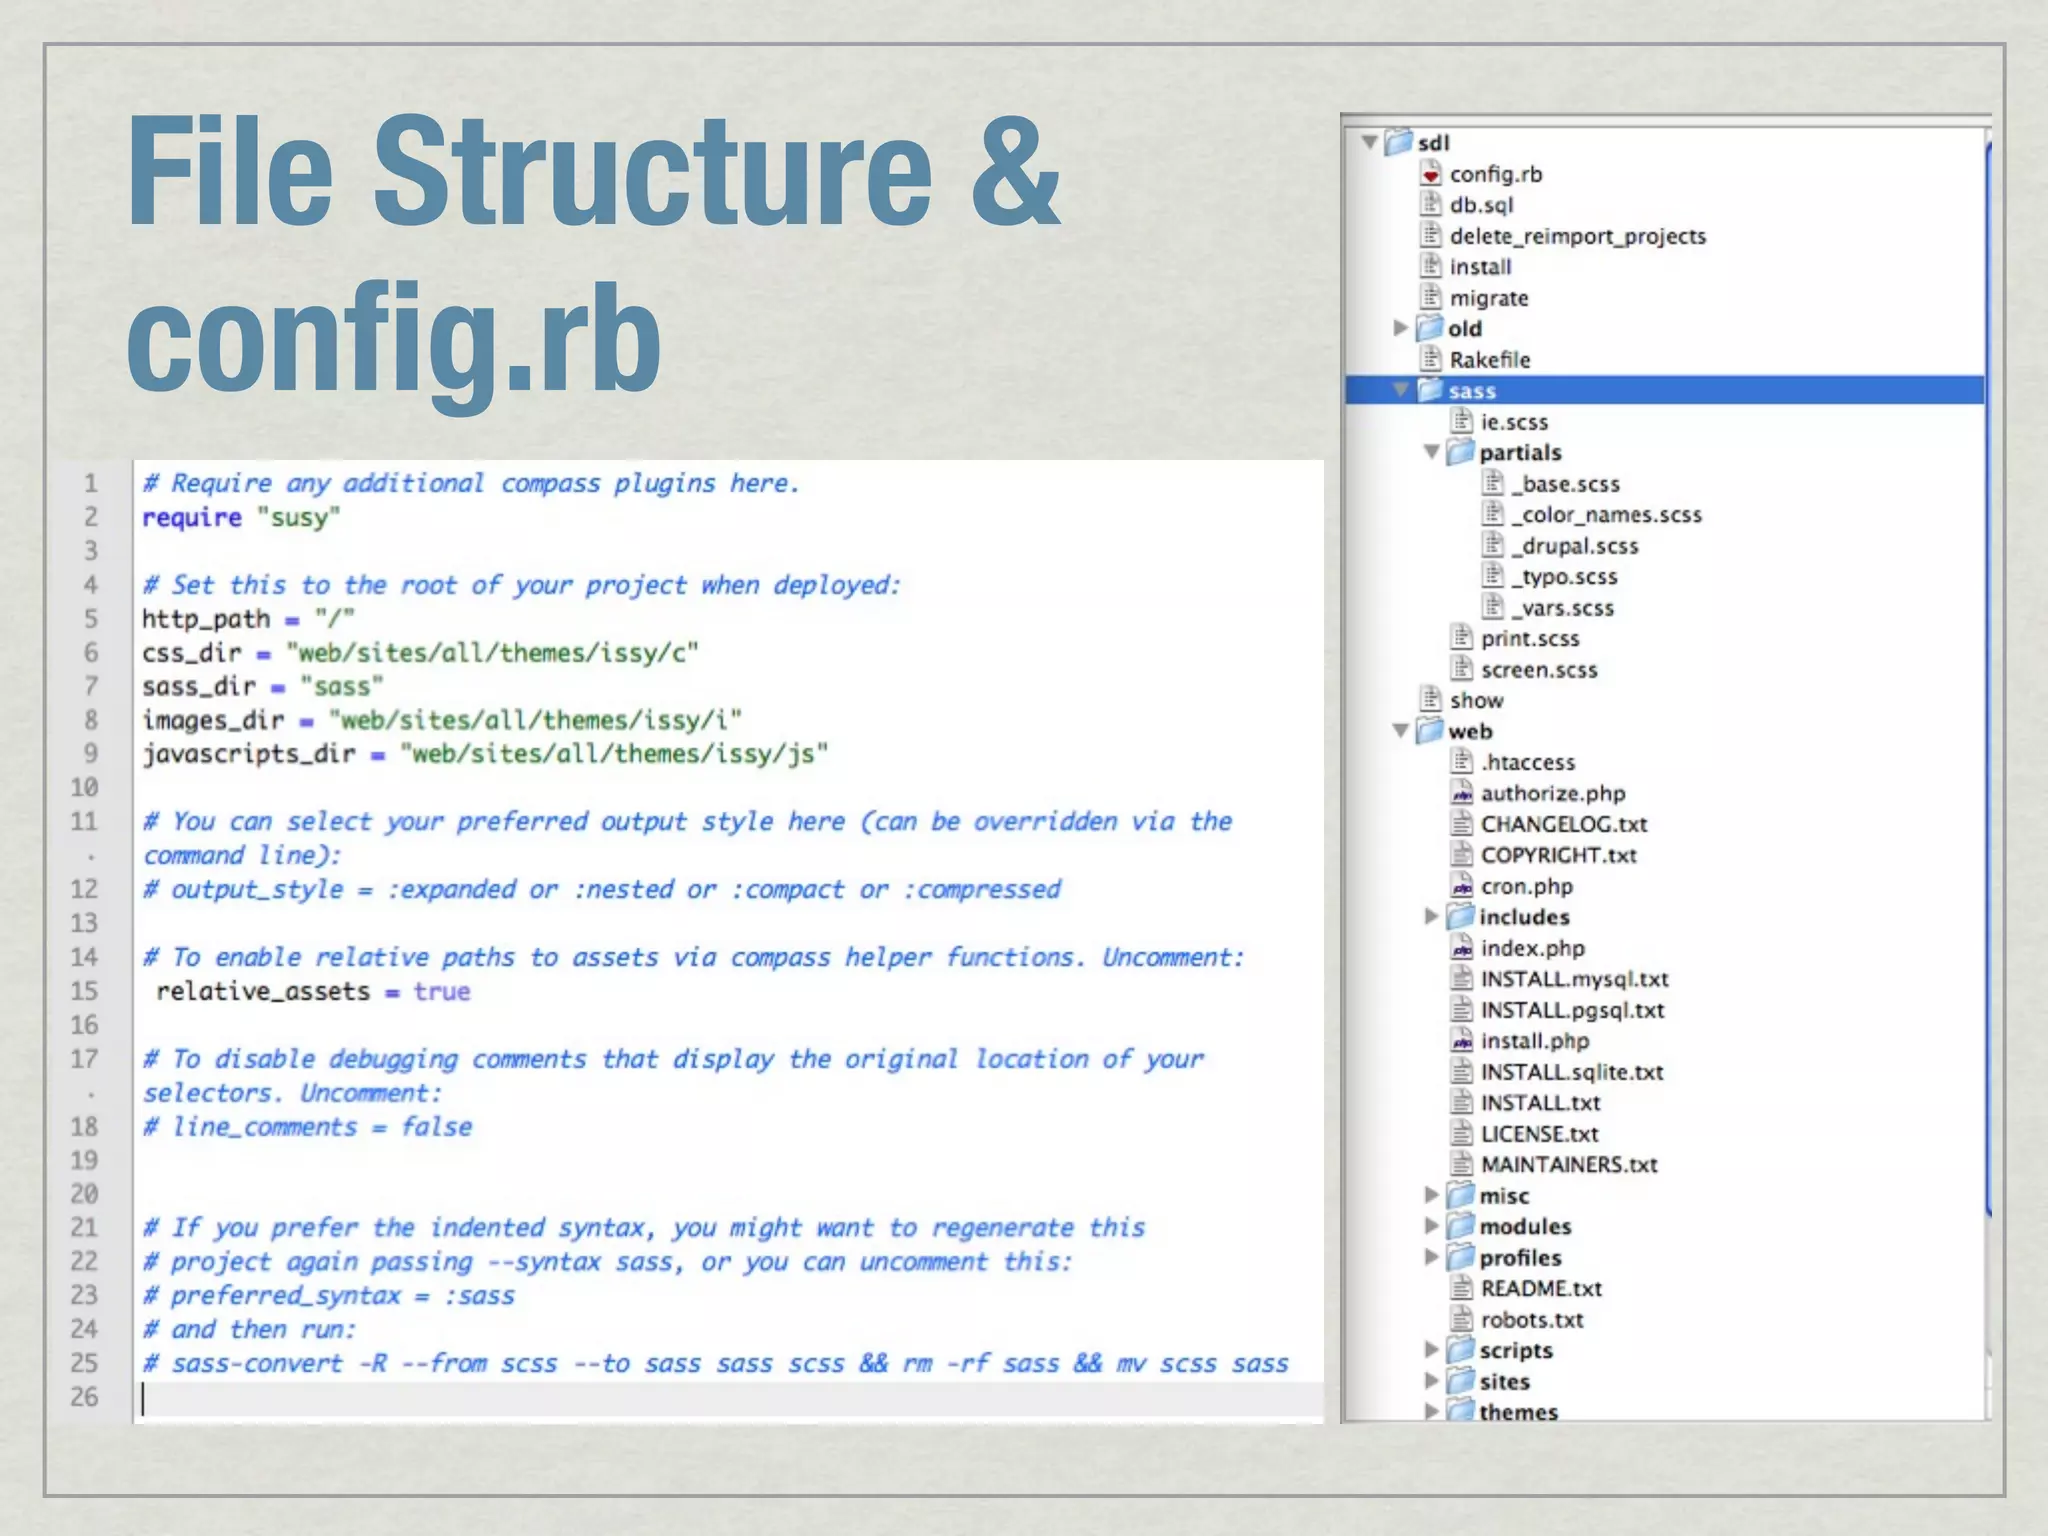Select INSTALL.sqlite.txt in web folder

[1572, 1072]
